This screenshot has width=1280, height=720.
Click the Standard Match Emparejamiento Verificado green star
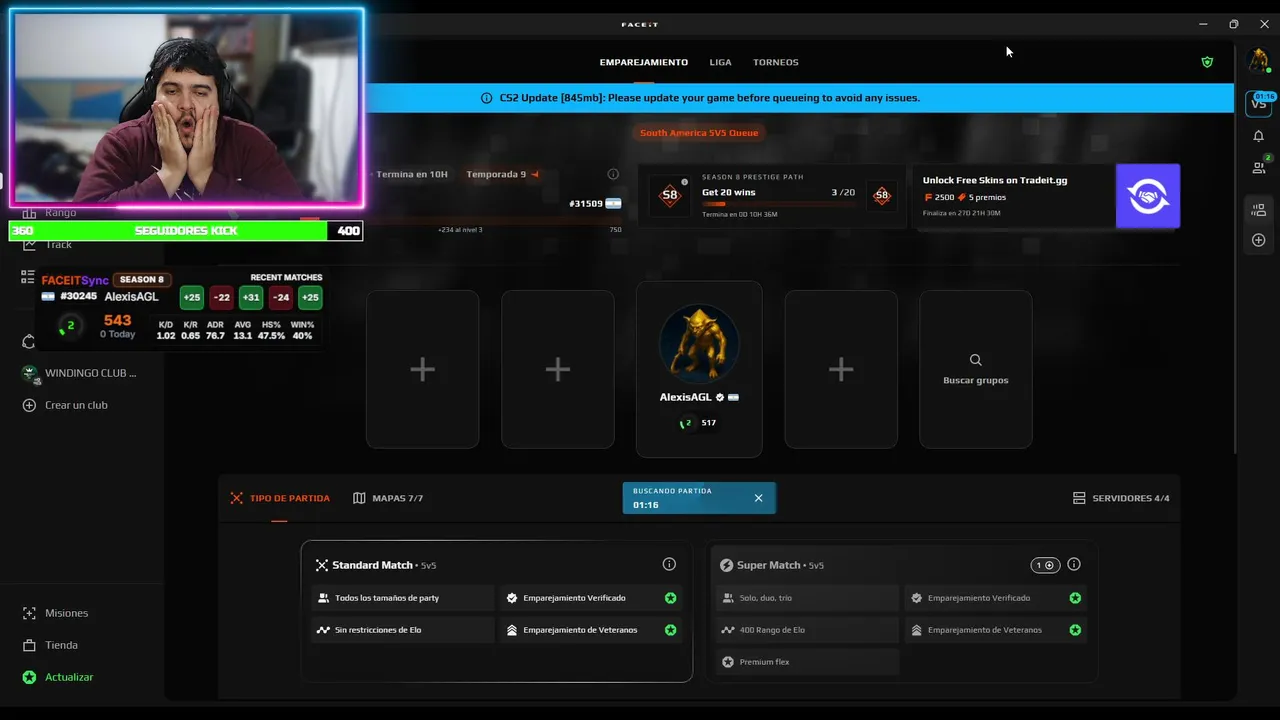click(x=670, y=598)
